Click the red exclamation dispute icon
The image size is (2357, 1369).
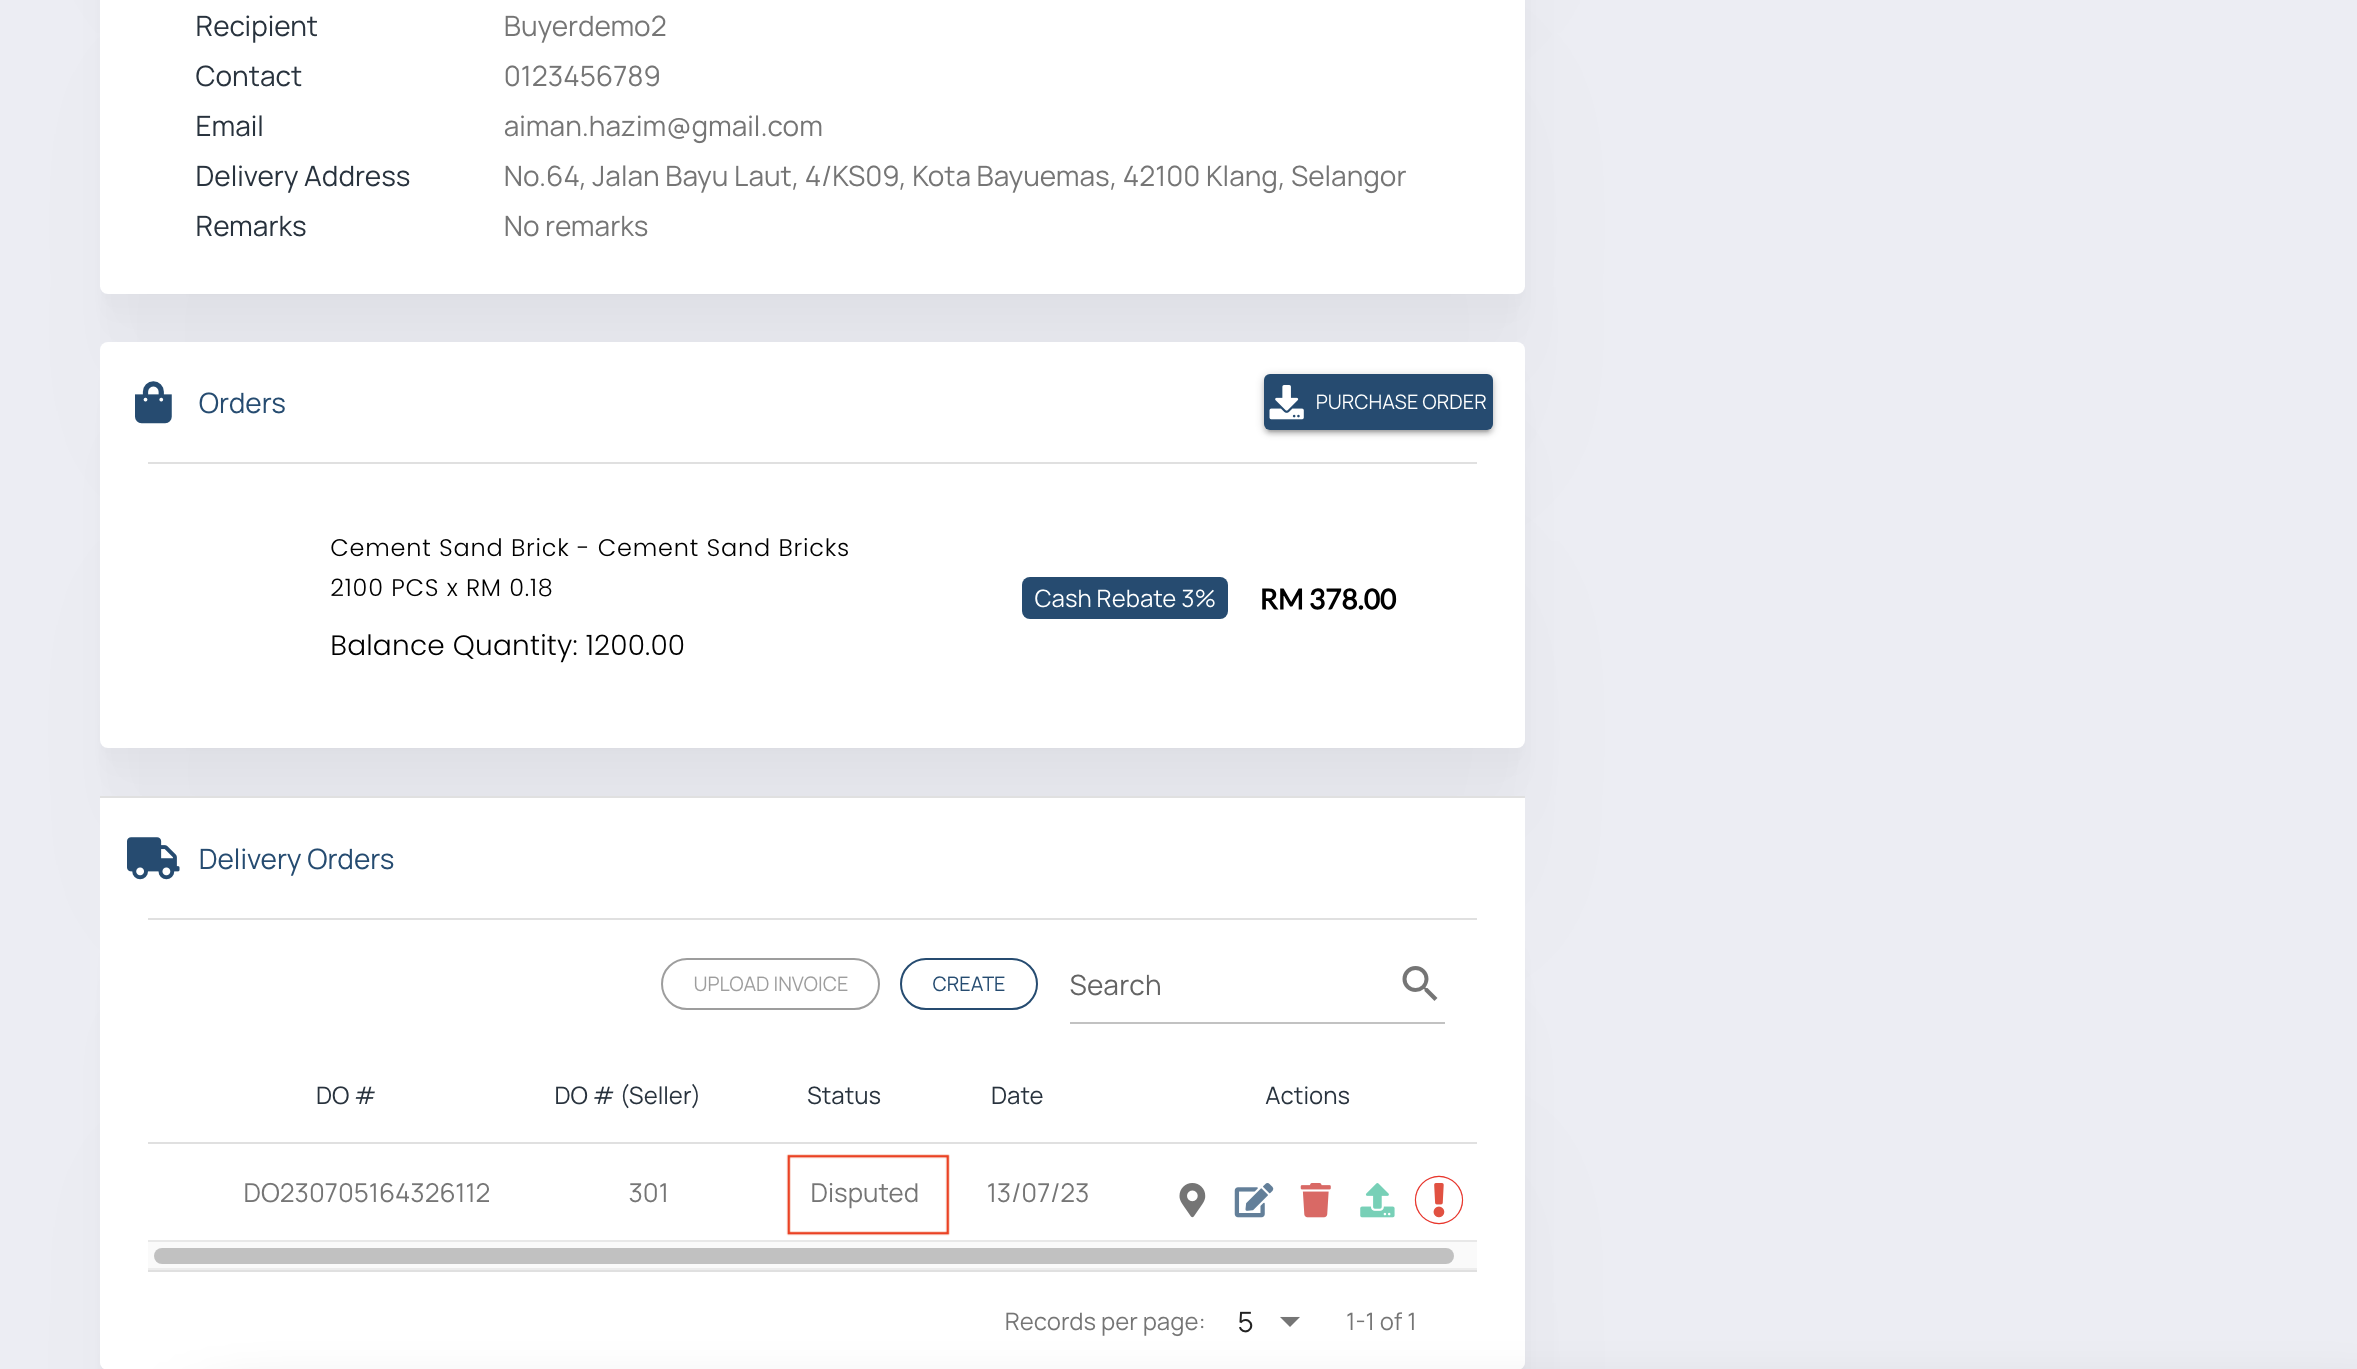click(x=1438, y=1199)
